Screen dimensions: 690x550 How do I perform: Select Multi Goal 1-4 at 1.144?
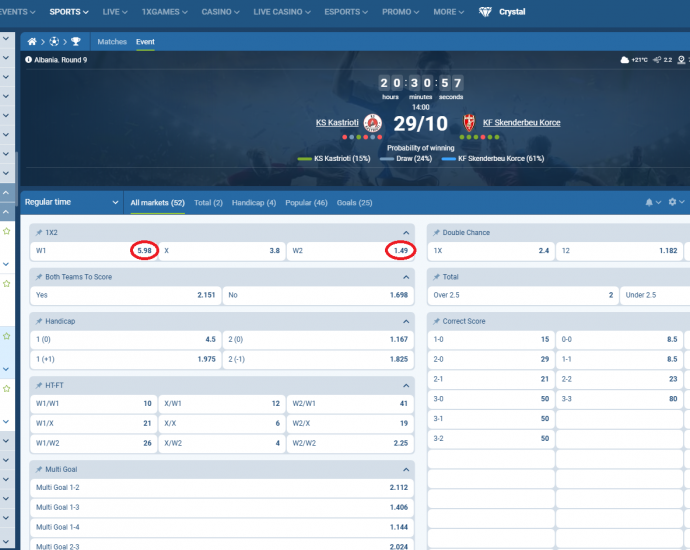point(222,527)
